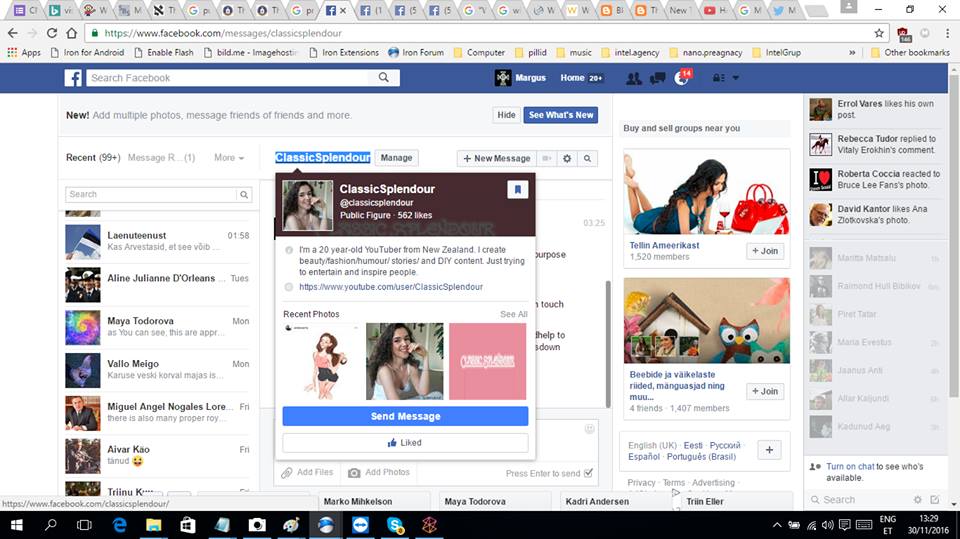Add a language with the plus button
Viewport: 960px width, 539px height.
769,450
